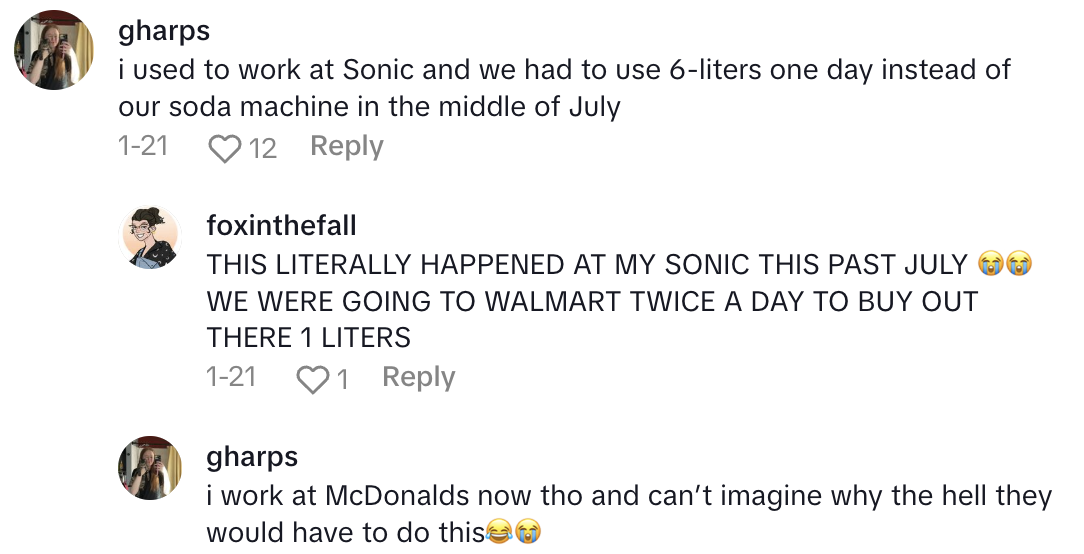Screen dimensions: 1084x554
Task: Select the 'THIS LITERALLY HAPPENED' comment text
Action: tap(592, 301)
